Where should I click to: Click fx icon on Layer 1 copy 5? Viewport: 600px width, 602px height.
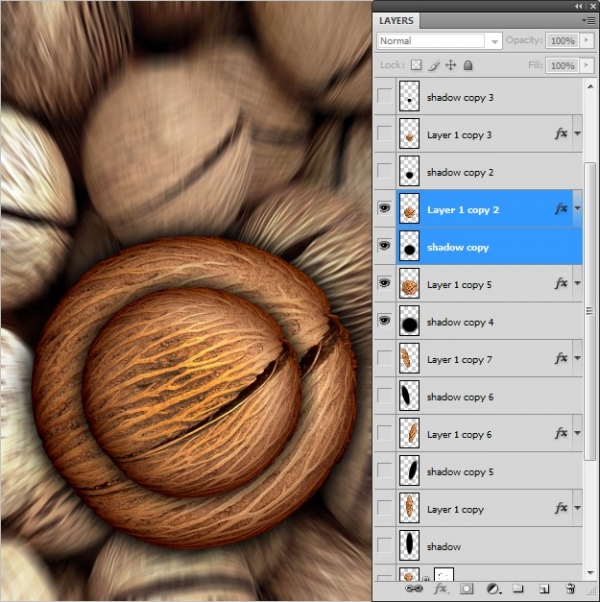click(x=561, y=283)
